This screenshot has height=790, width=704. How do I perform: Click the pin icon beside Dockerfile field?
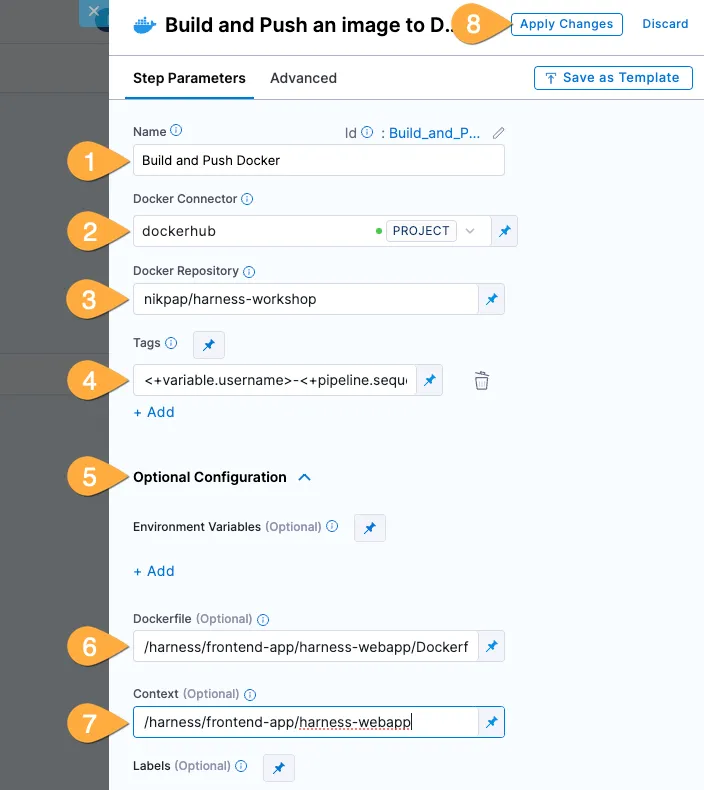coord(492,647)
